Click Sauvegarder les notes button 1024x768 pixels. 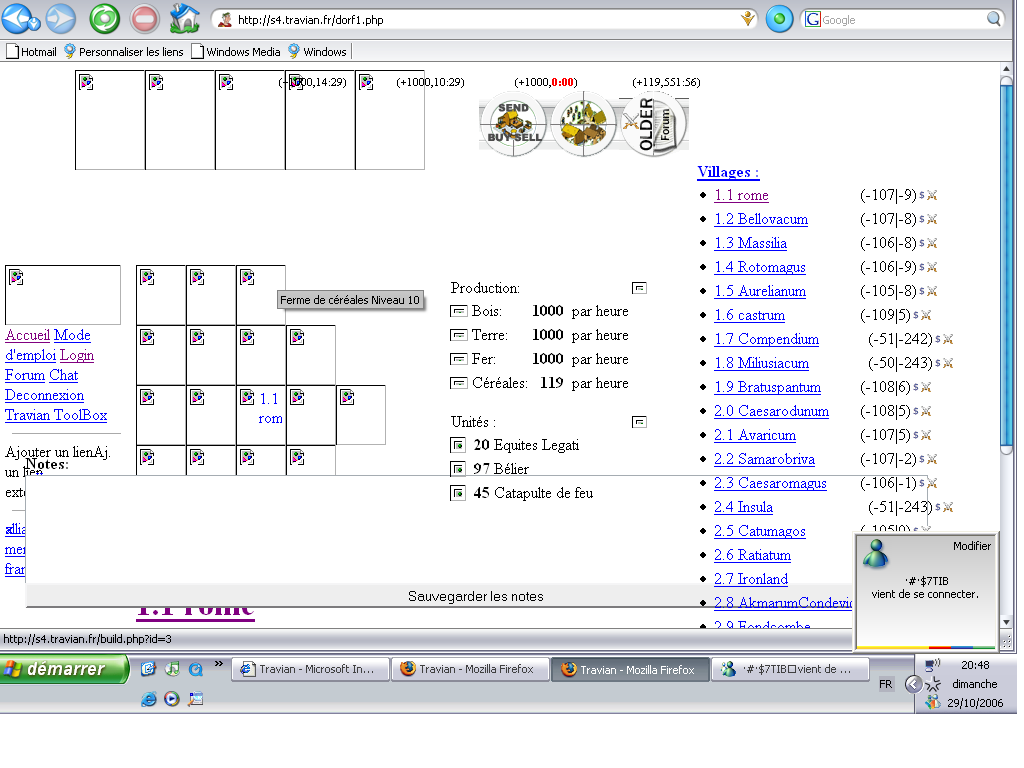pos(475,596)
